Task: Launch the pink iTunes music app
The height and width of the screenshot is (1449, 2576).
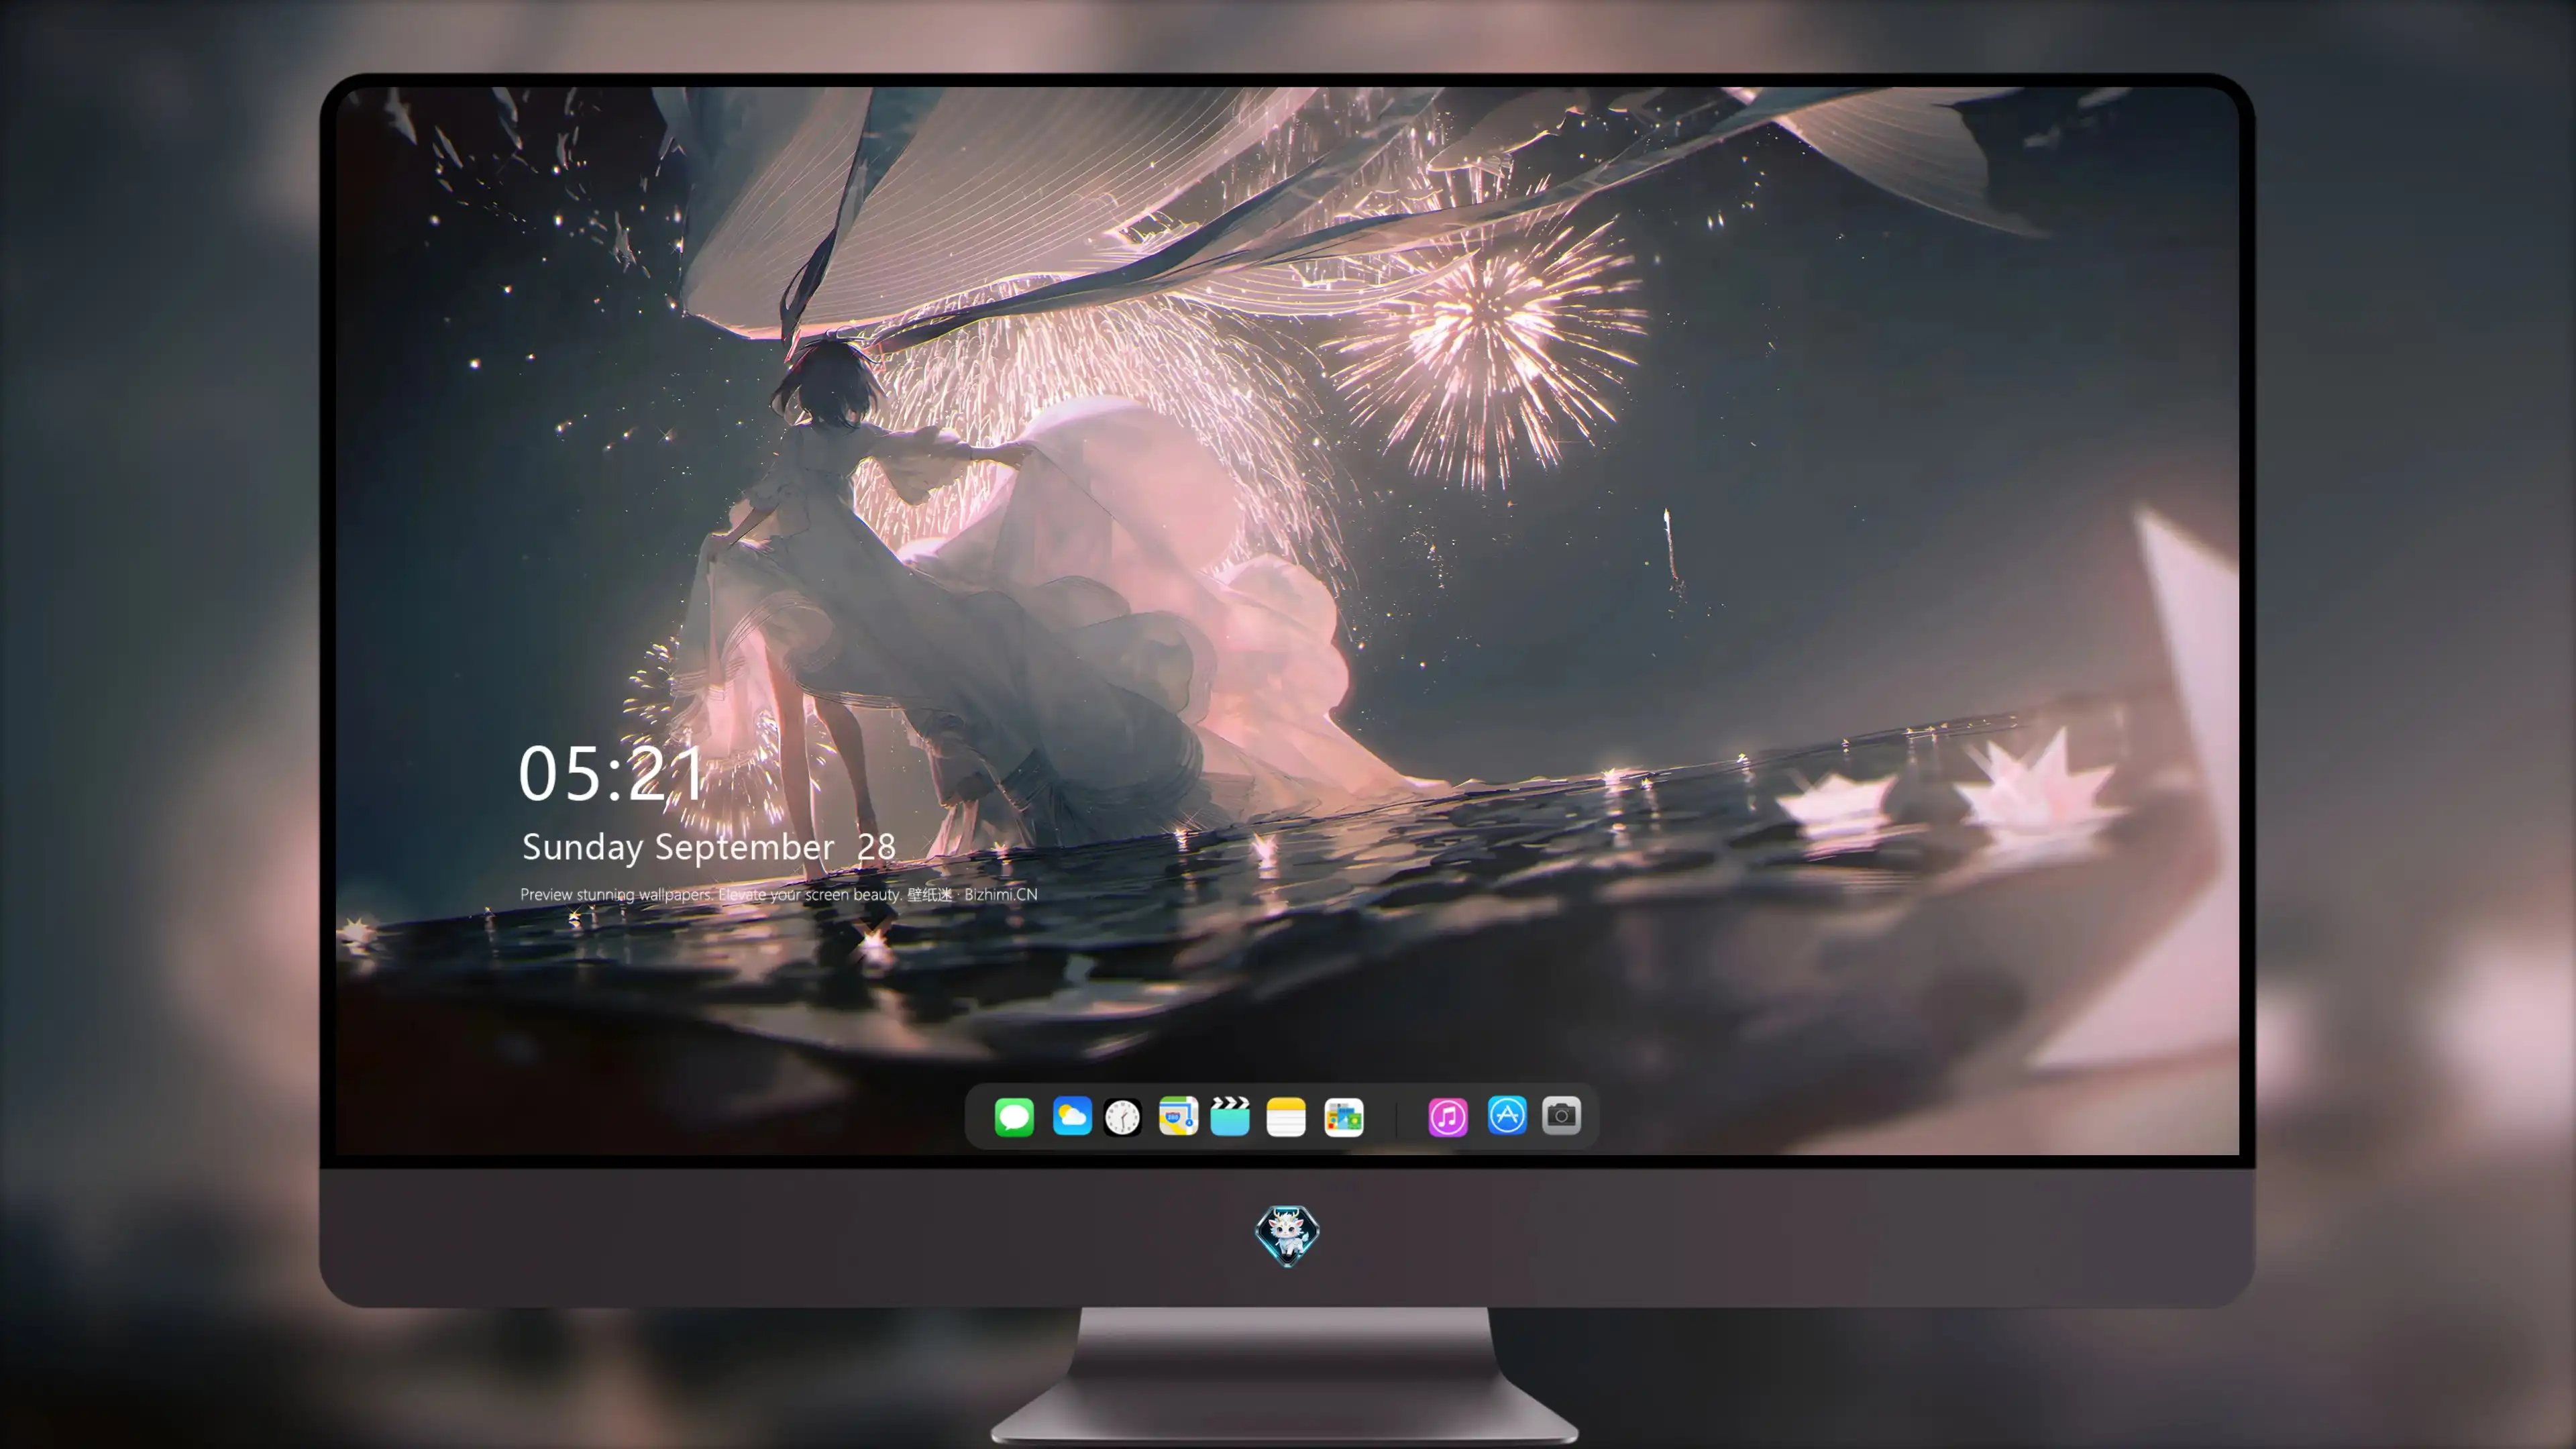Action: [x=1448, y=1116]
